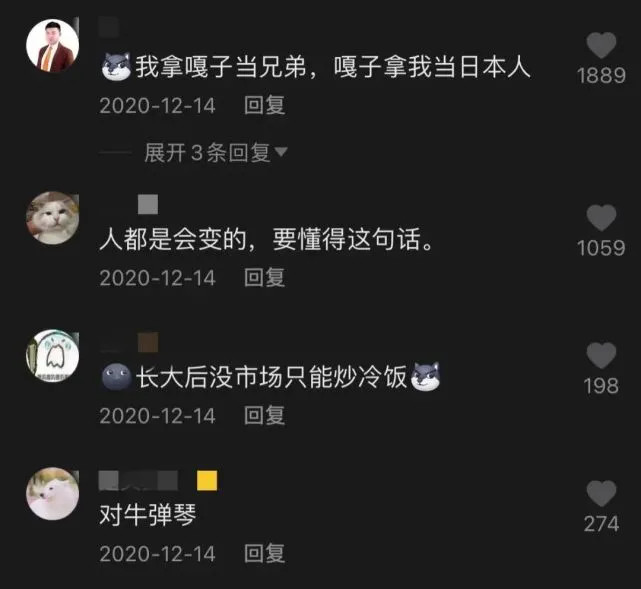Click the dropdown arrow beside 展开3条回复
Screen dimensions: 641x589
(x=281, y=152)
